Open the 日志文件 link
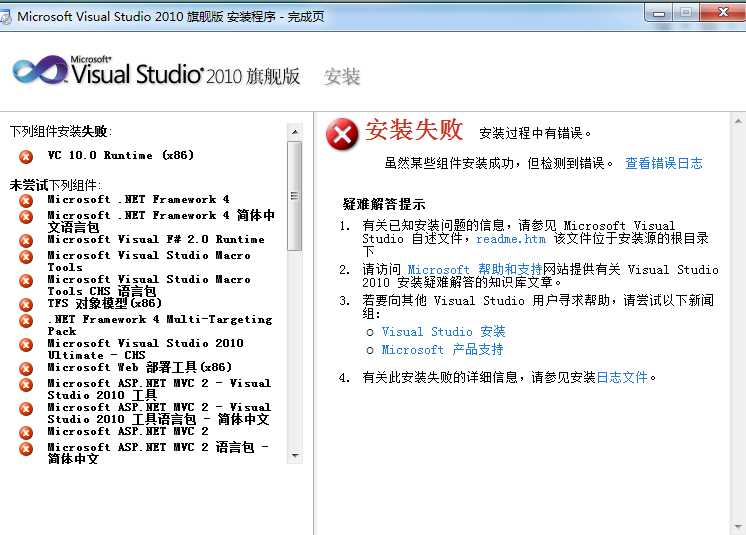This screenshot has height=535, width=746. (622, 377)
